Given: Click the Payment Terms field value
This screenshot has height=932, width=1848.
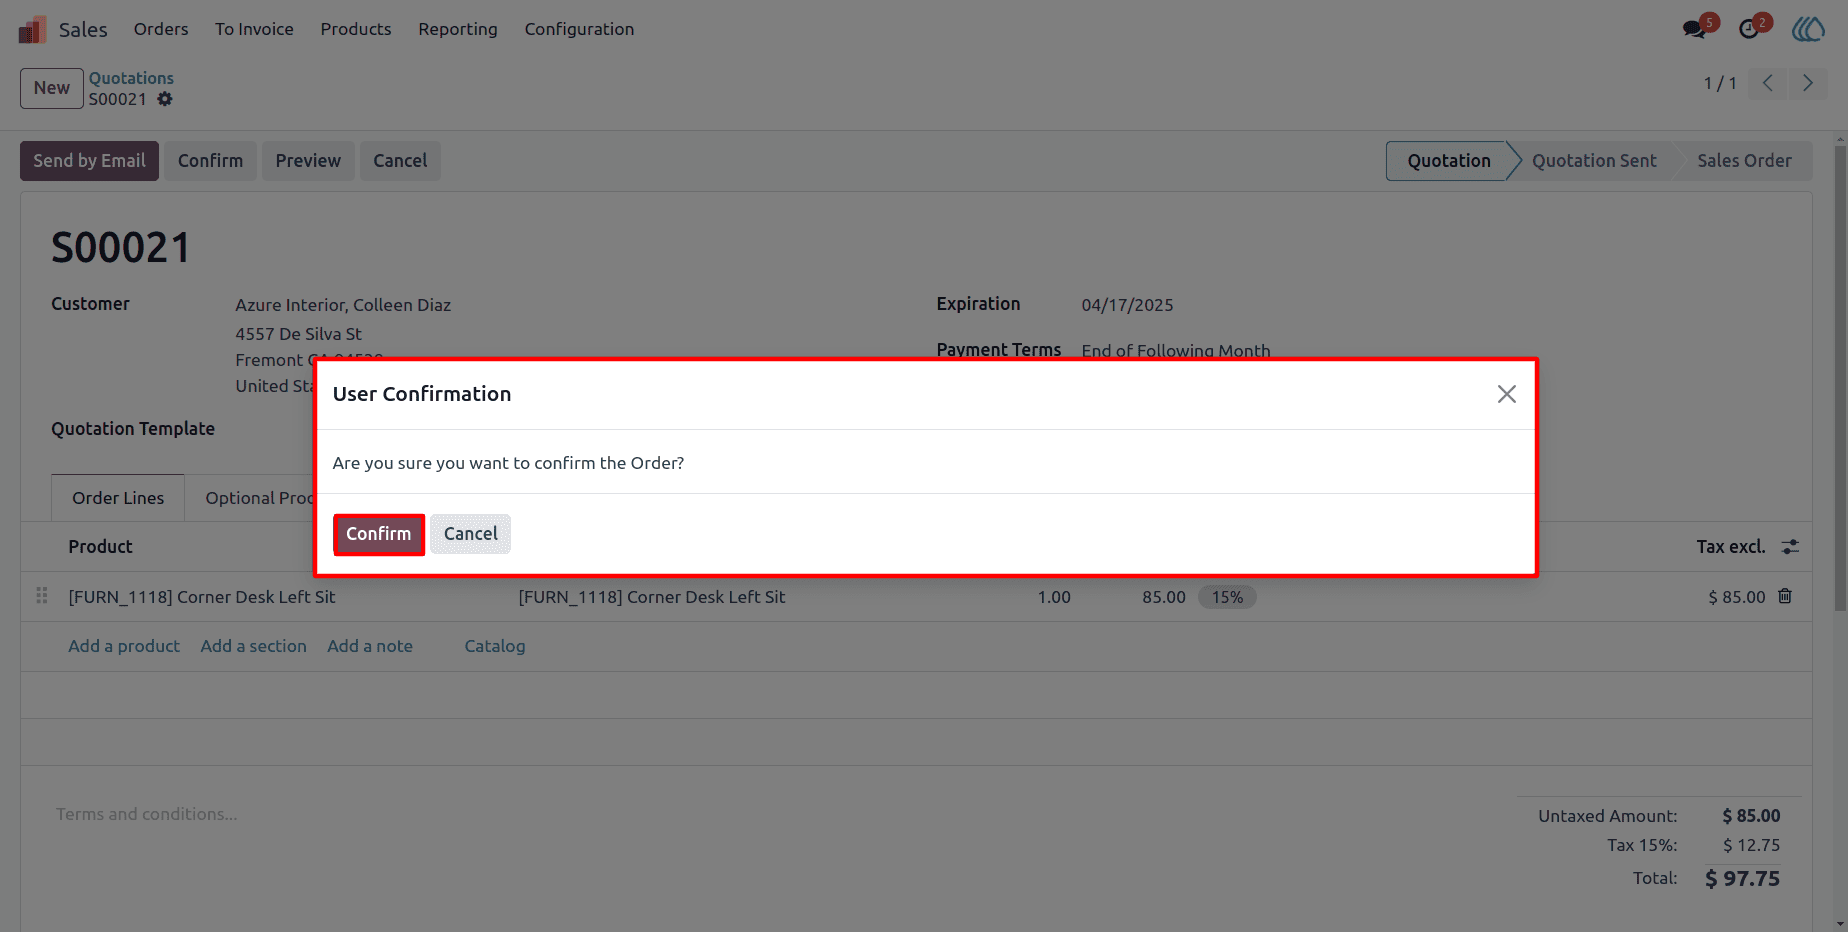Looking at the screenshot, I should [x=1176, y=350].
